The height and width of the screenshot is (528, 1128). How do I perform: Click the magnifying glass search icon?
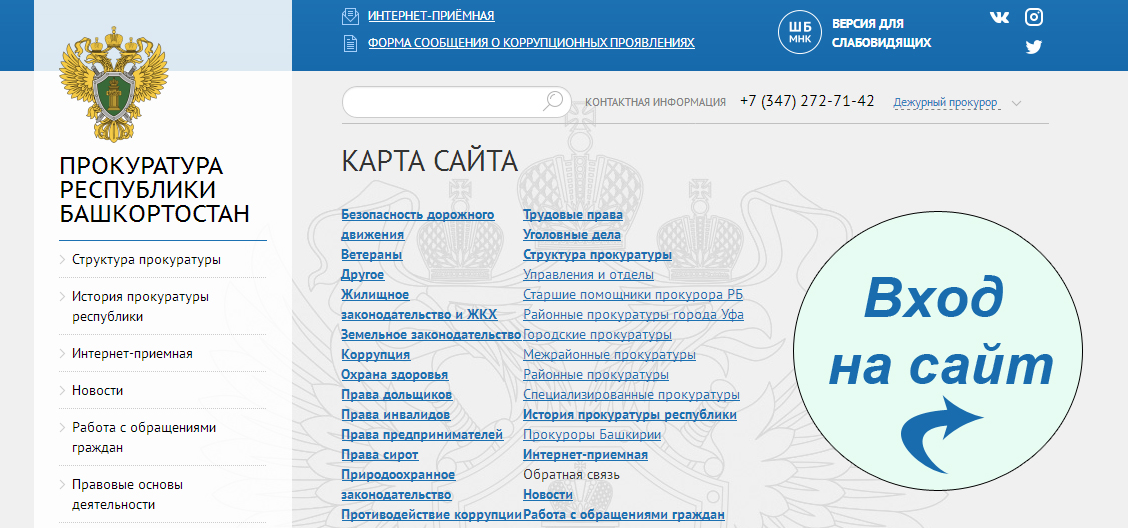[552, 101]
